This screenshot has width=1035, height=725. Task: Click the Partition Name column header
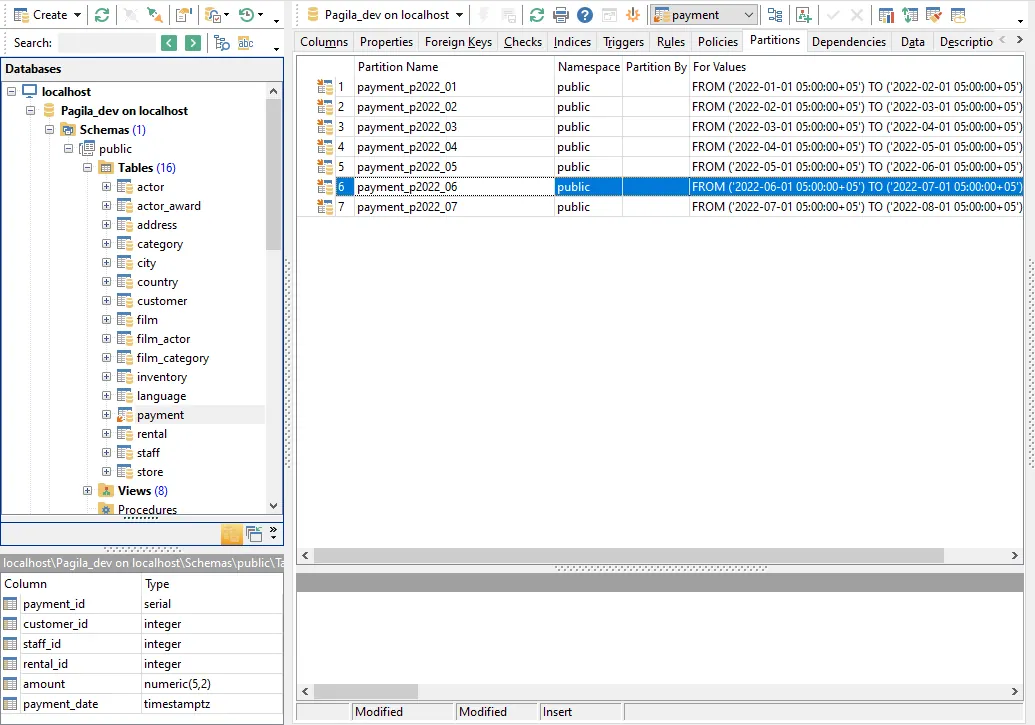point(454,67)
